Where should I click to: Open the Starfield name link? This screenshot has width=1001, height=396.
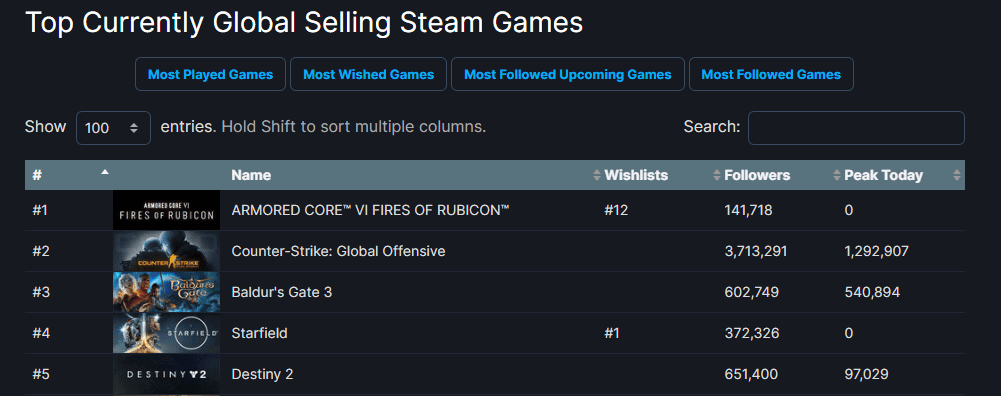pos(259,333)
